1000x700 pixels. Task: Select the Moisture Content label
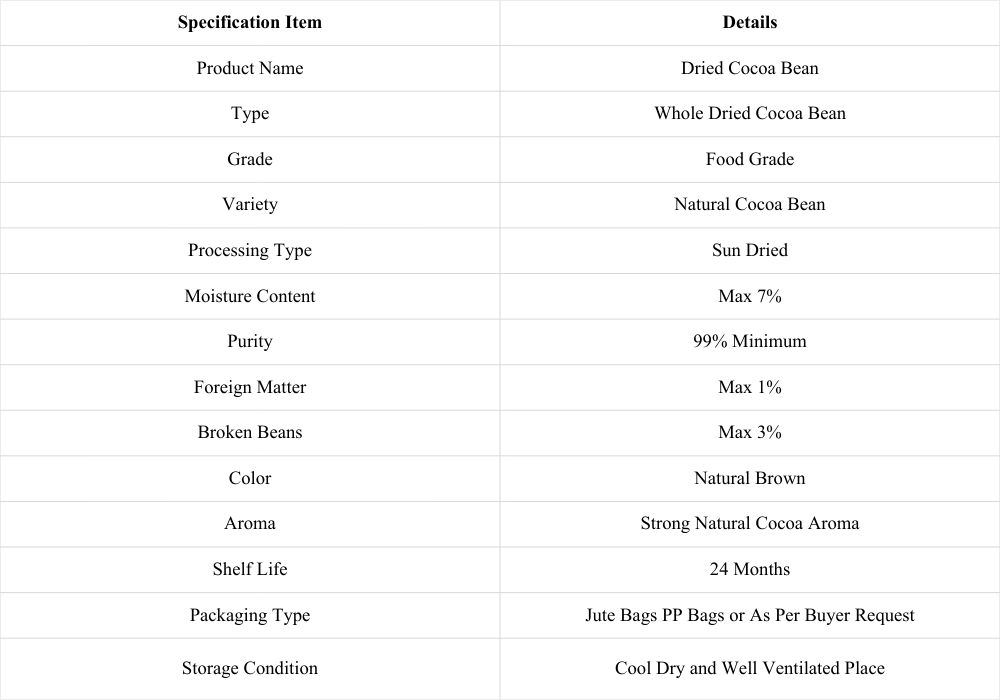coord(249,296)
